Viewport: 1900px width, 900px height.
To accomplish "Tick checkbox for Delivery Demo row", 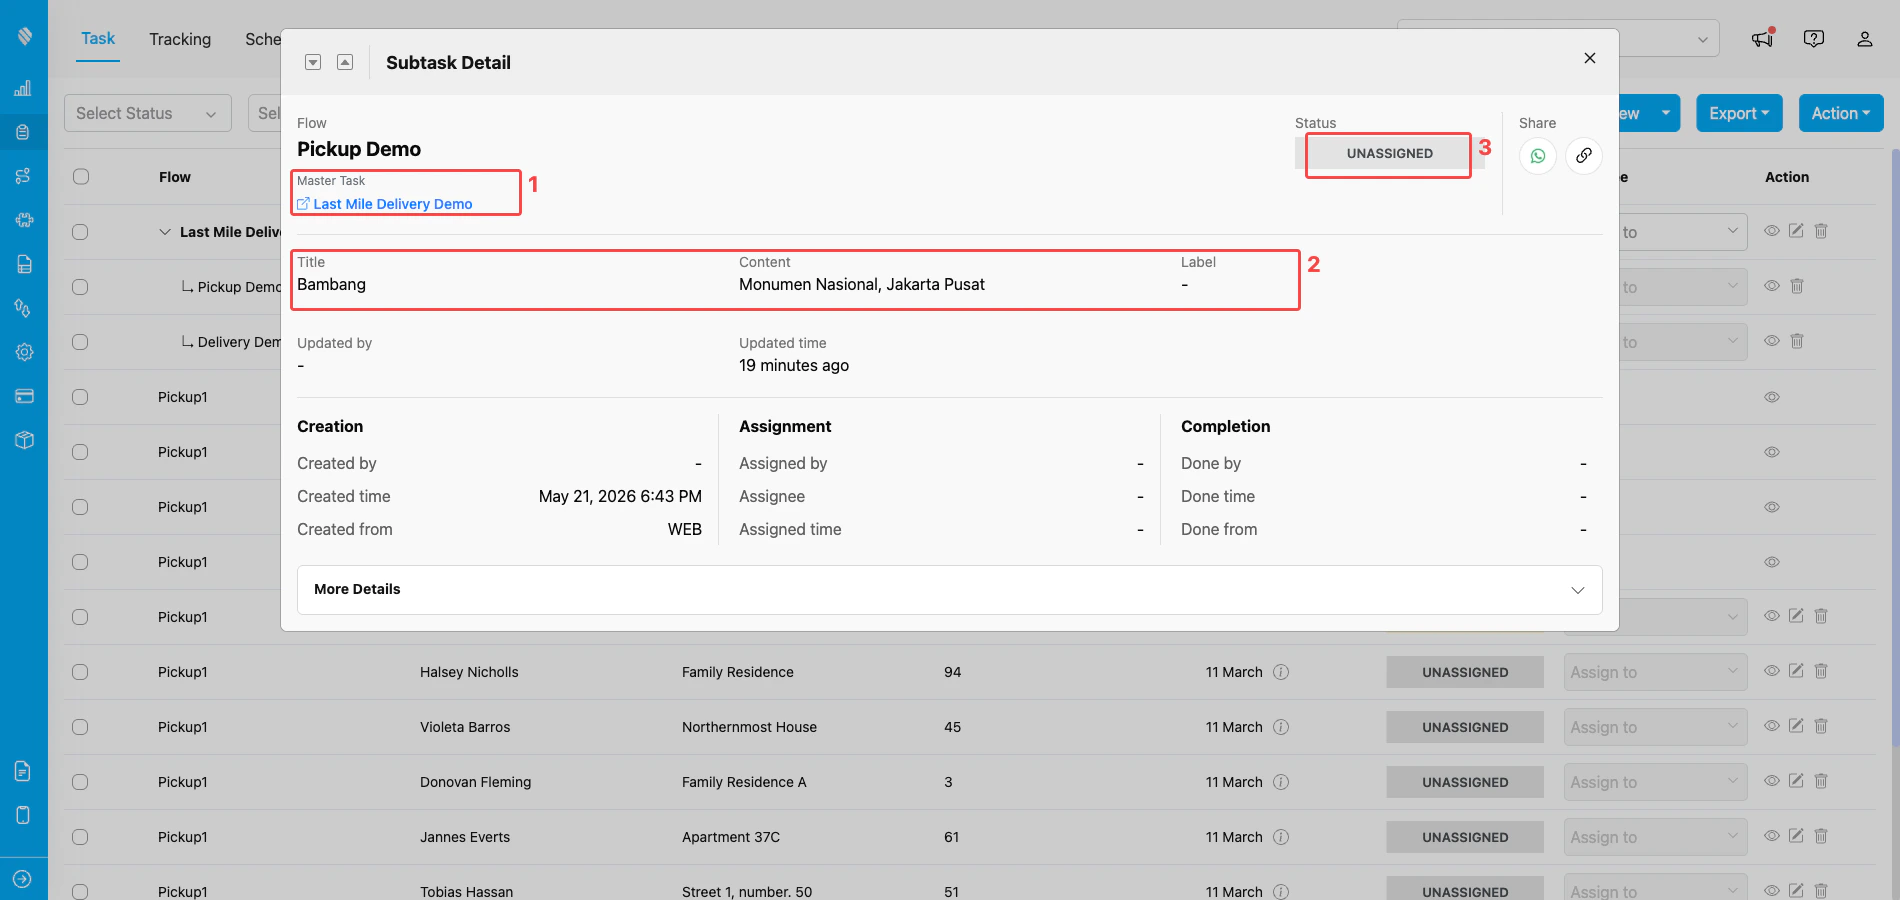I will click(80, 342).
